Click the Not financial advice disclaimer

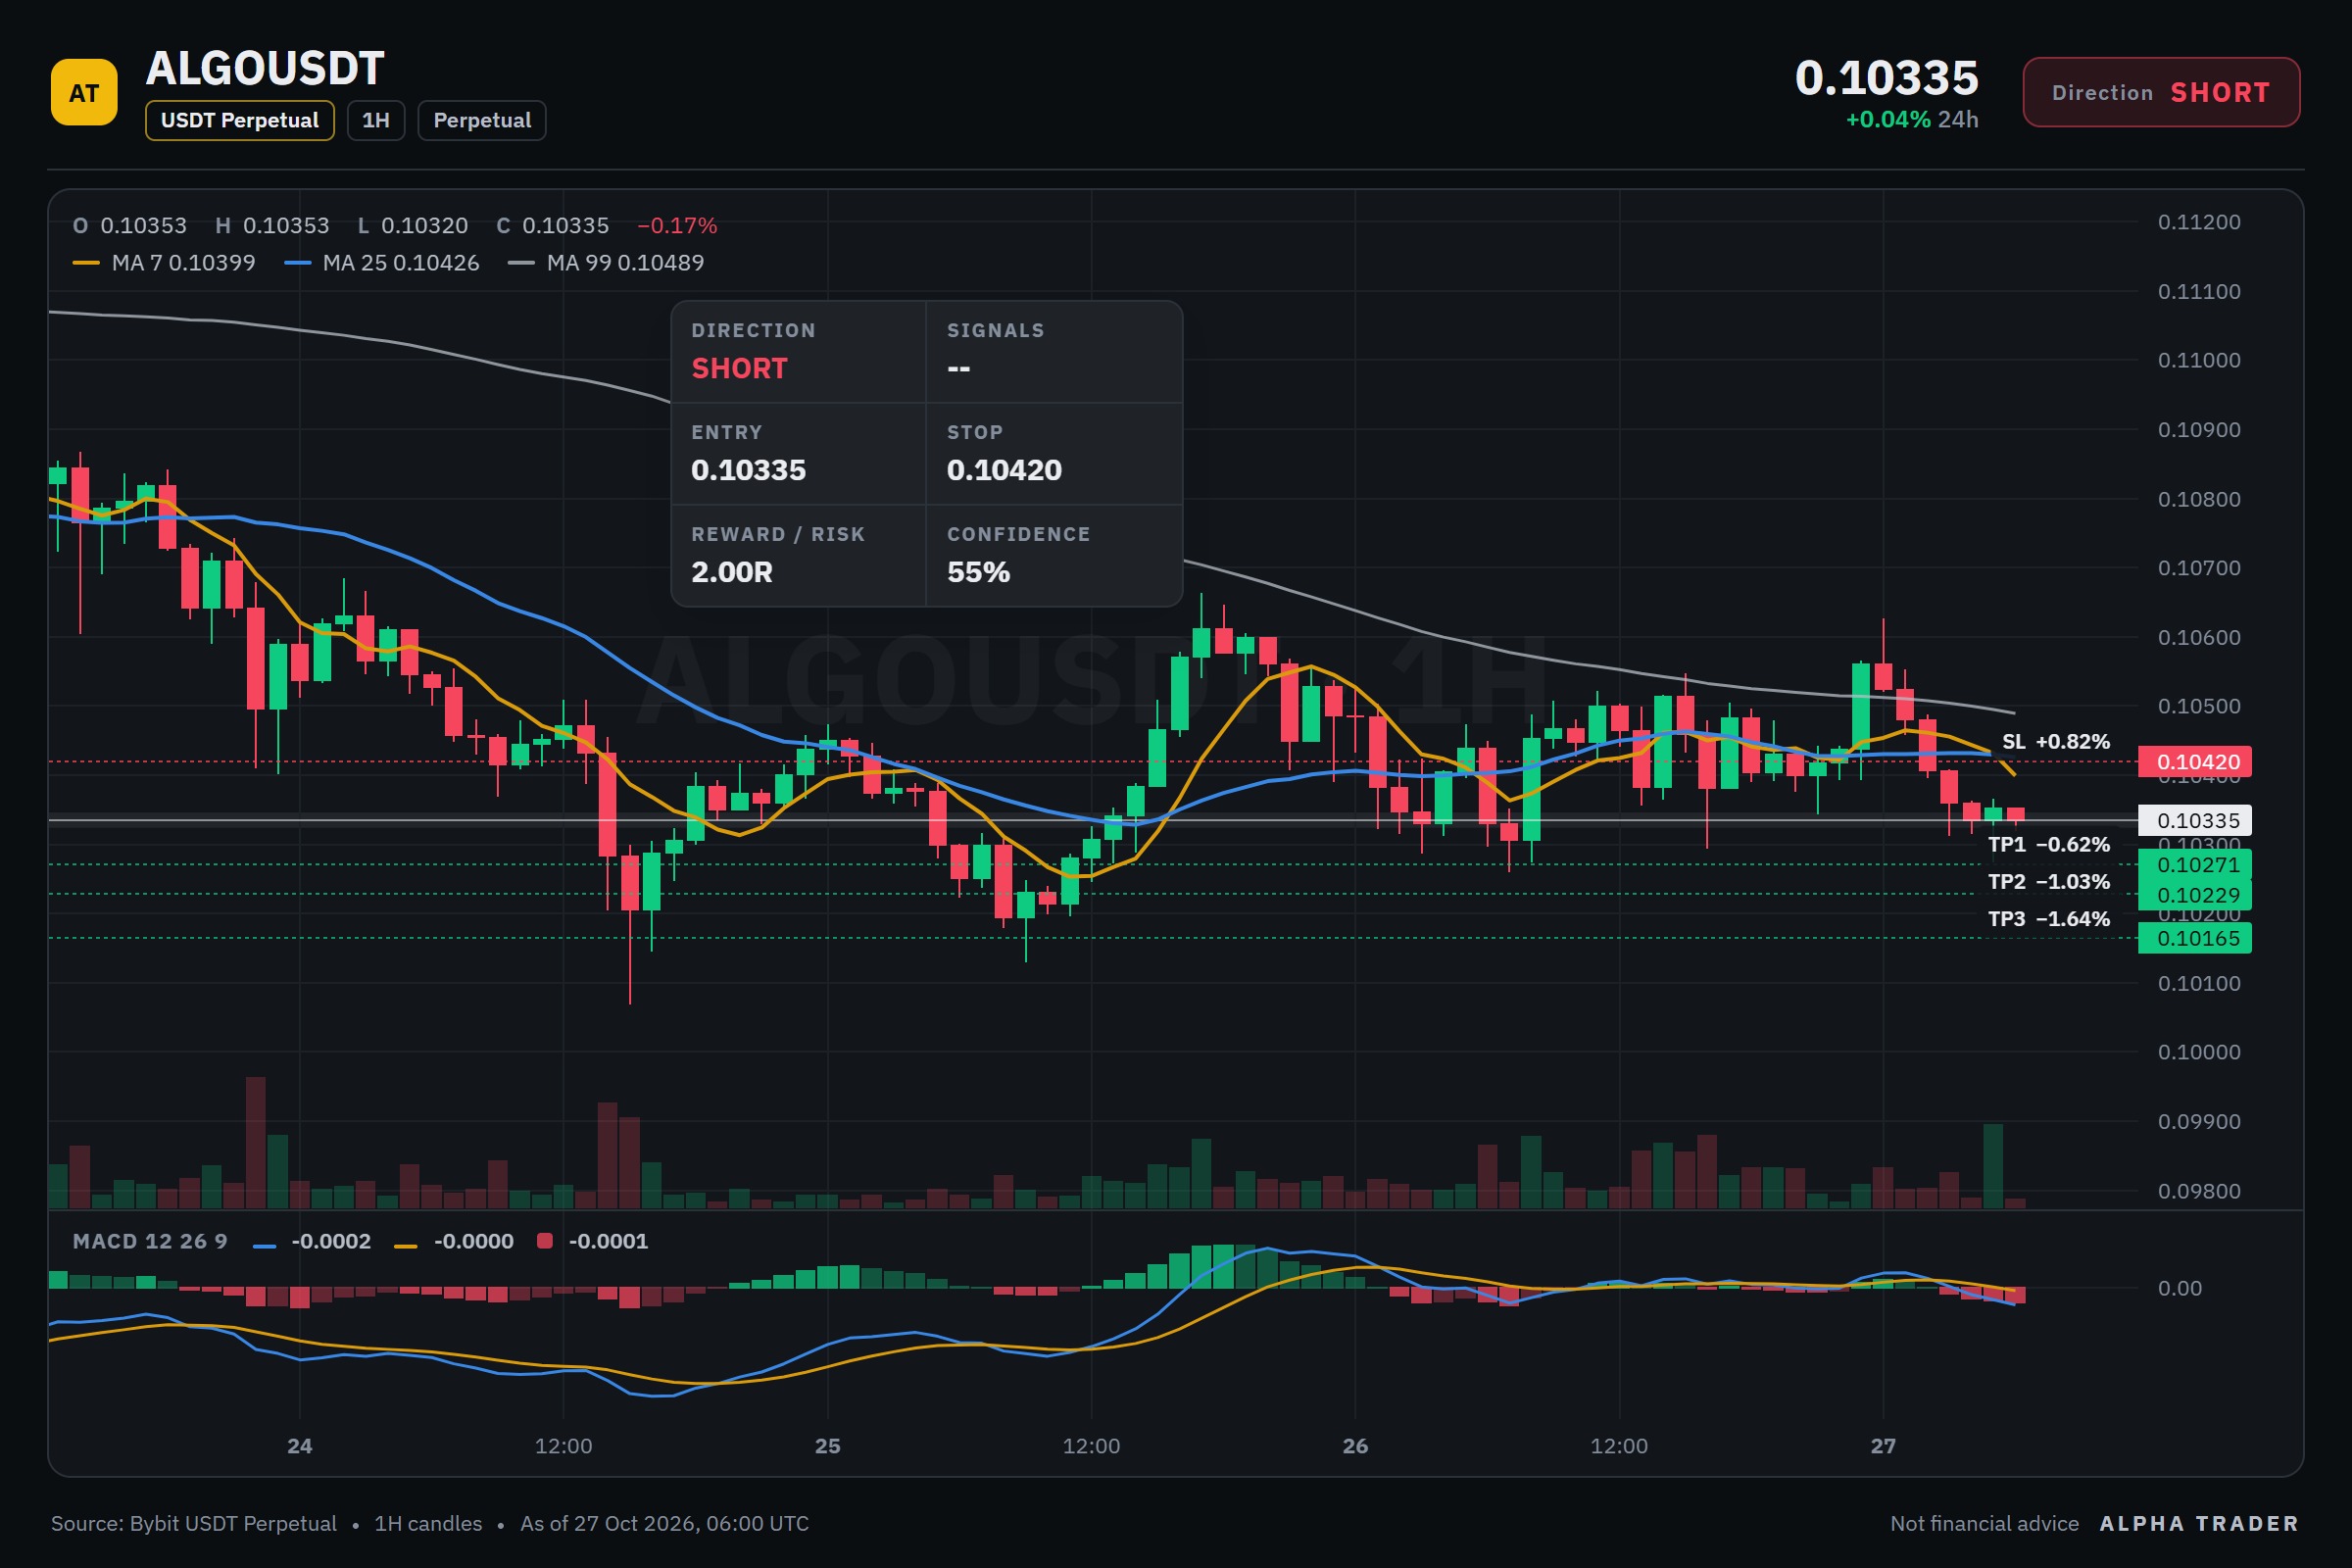click(x=1984, y=1523)
